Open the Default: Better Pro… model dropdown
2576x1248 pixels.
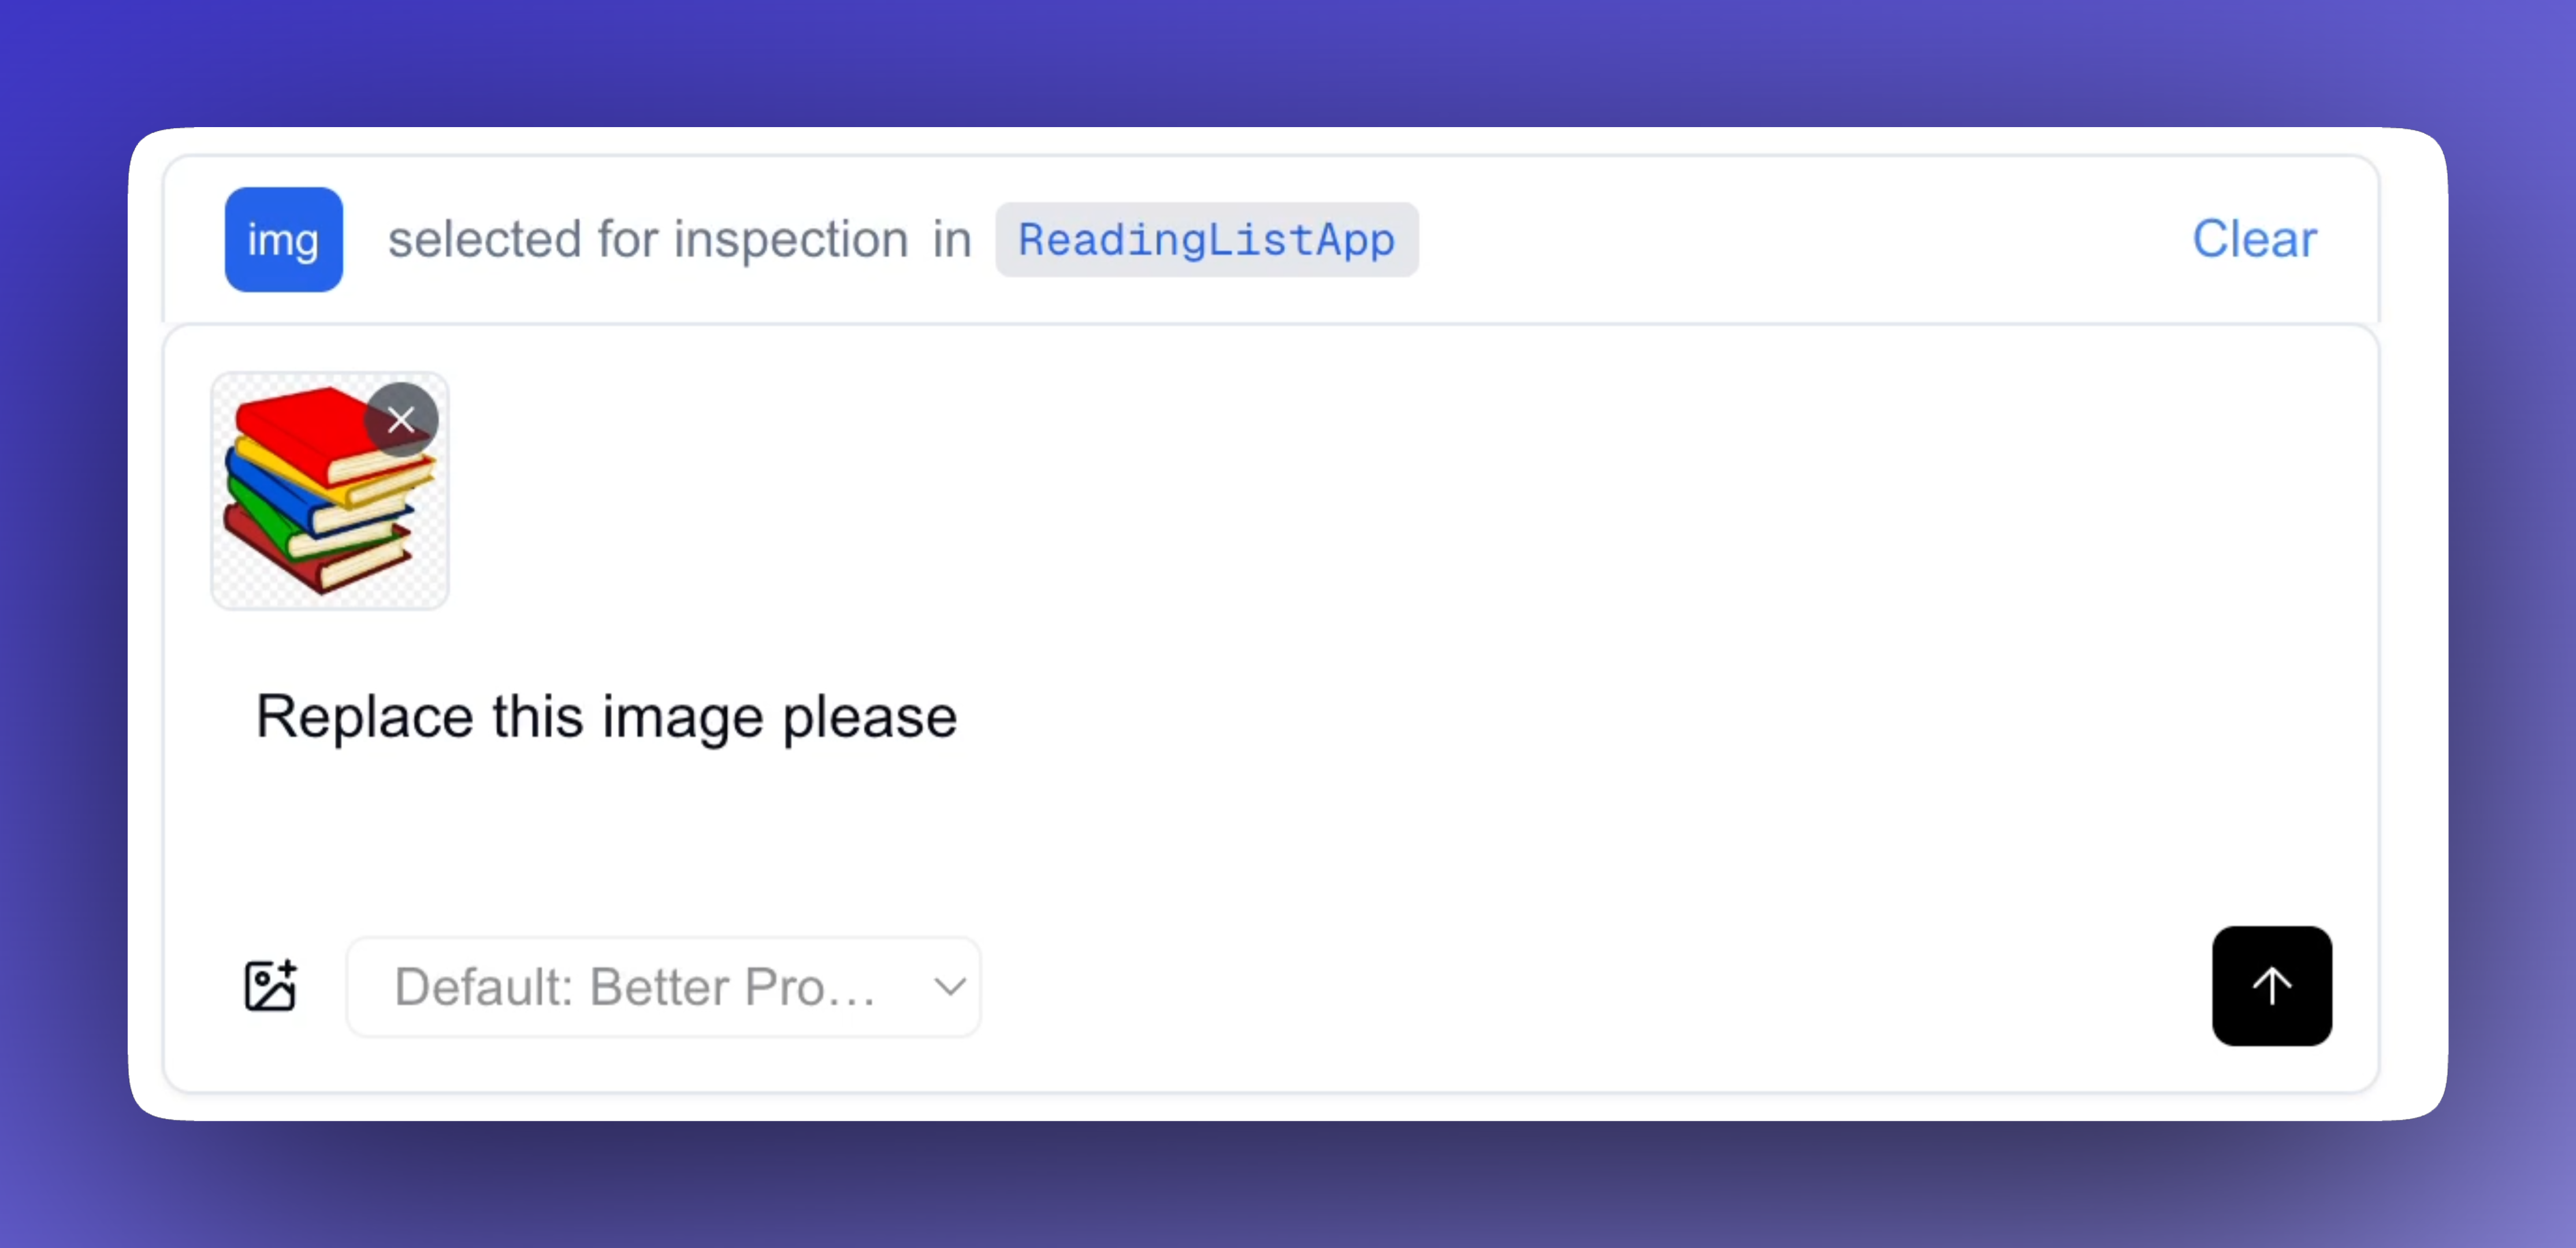point(662,986)
